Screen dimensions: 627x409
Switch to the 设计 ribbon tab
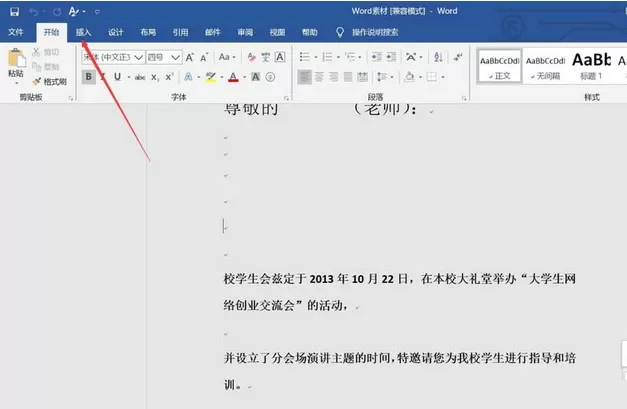[x=116, y=32]
